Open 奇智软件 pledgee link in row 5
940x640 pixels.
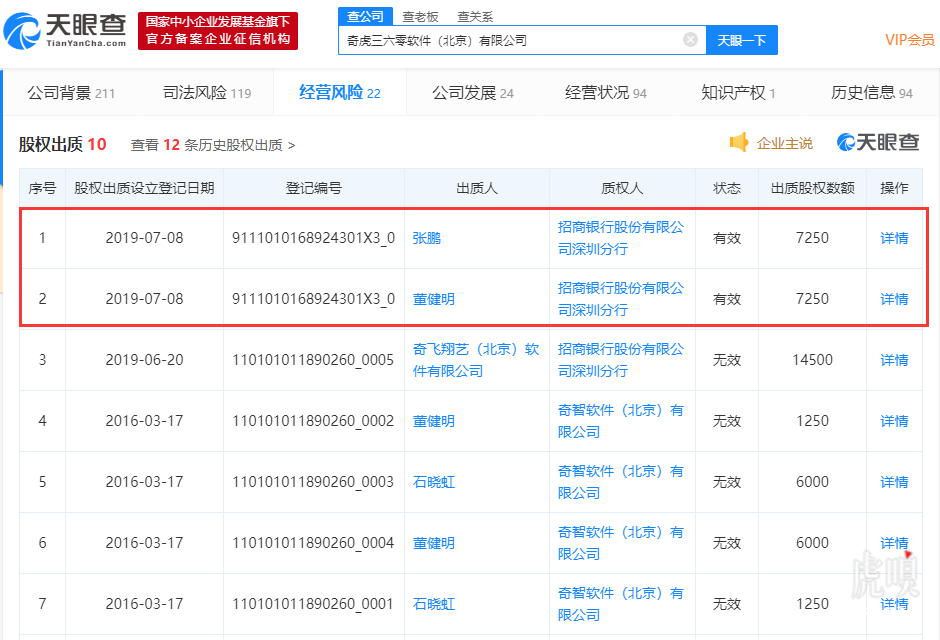620,482
